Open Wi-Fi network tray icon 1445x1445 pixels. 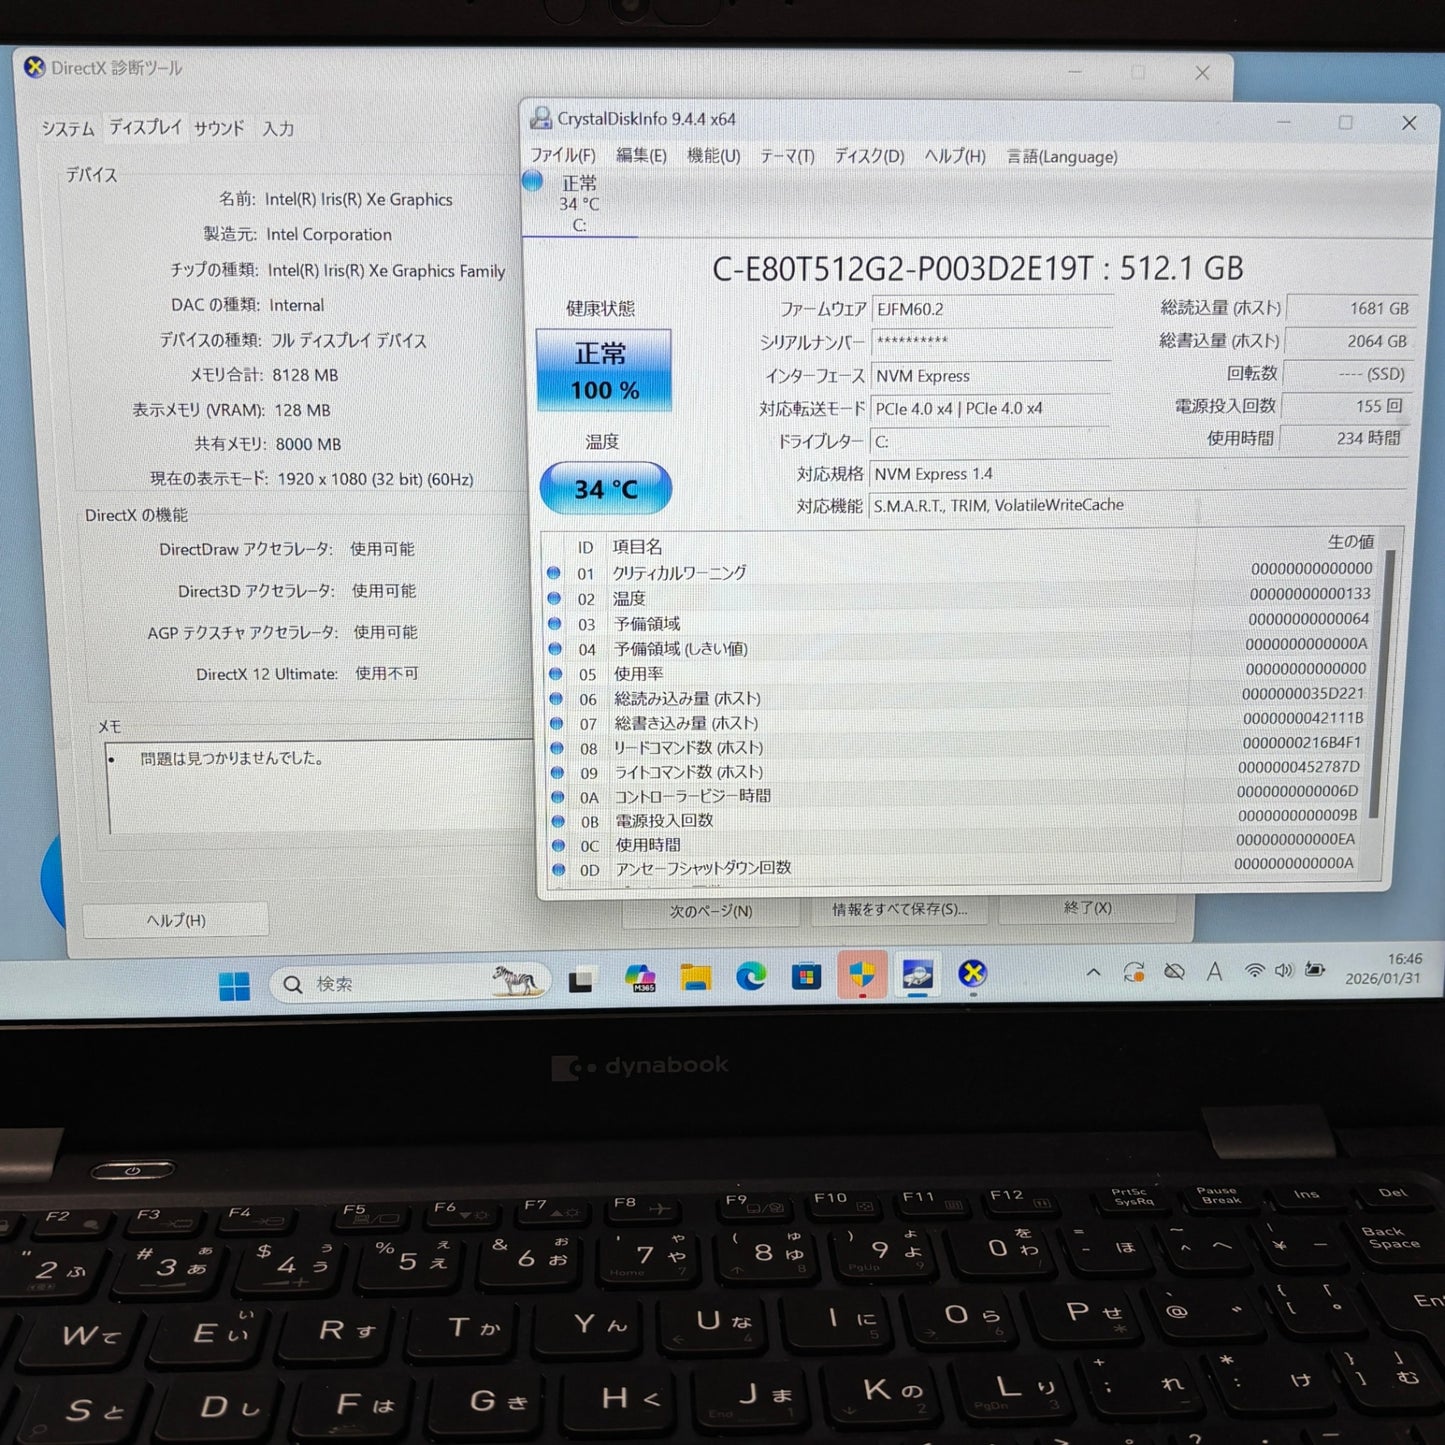pos(1253,970)
